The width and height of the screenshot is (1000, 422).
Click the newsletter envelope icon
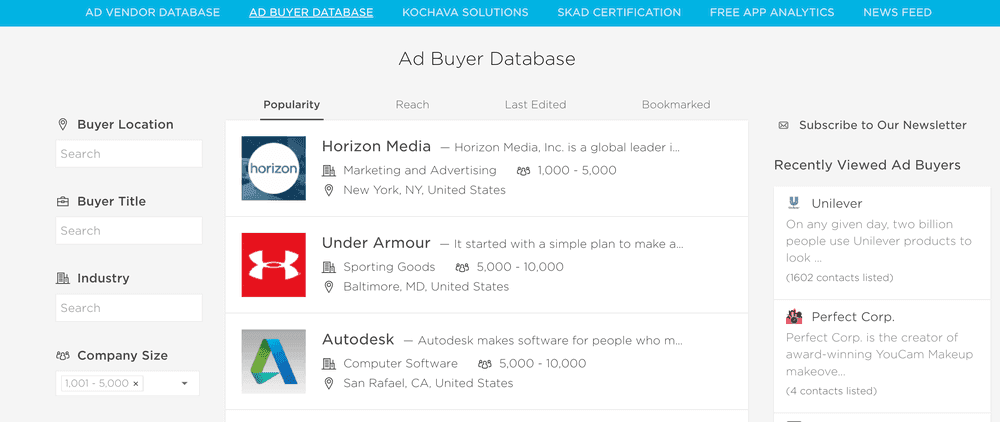[784, 126]
